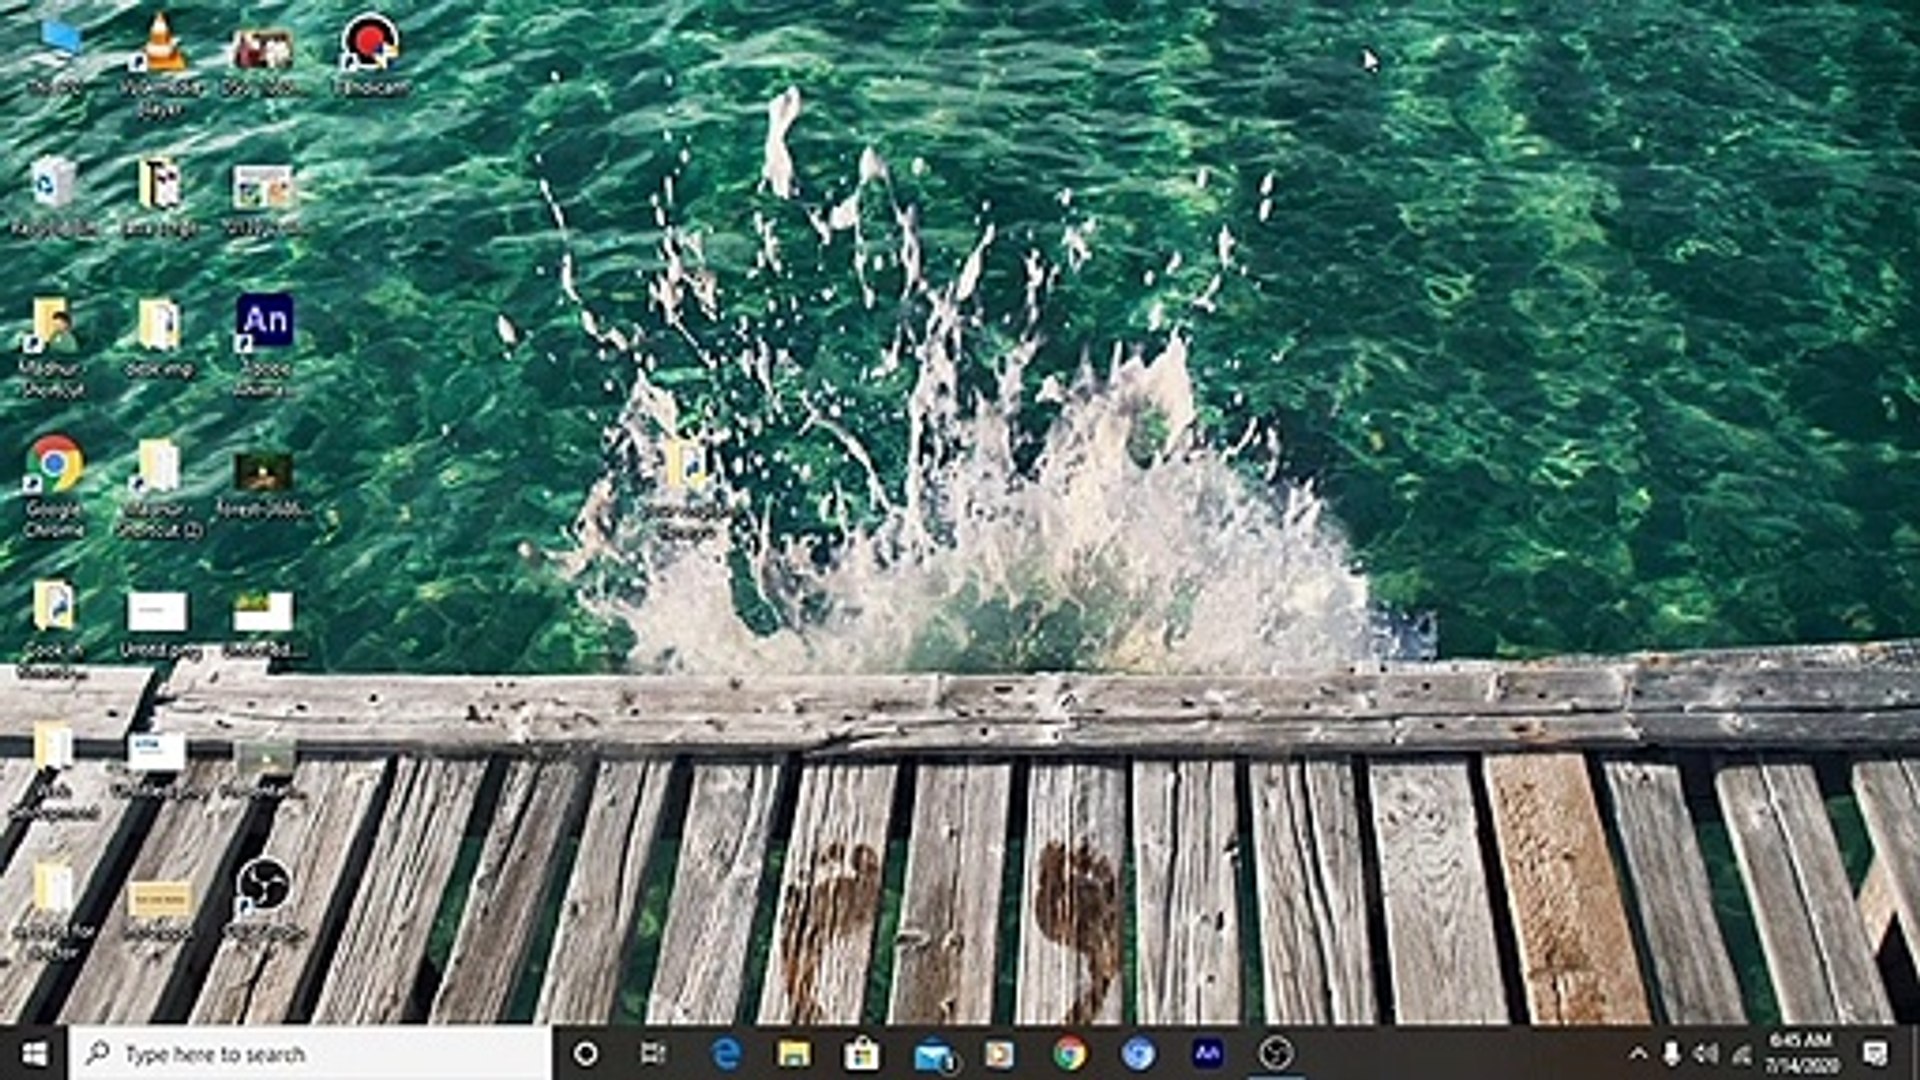
Task: Select the OBS Studio desktop shortcut
Action: coord(263,886)
